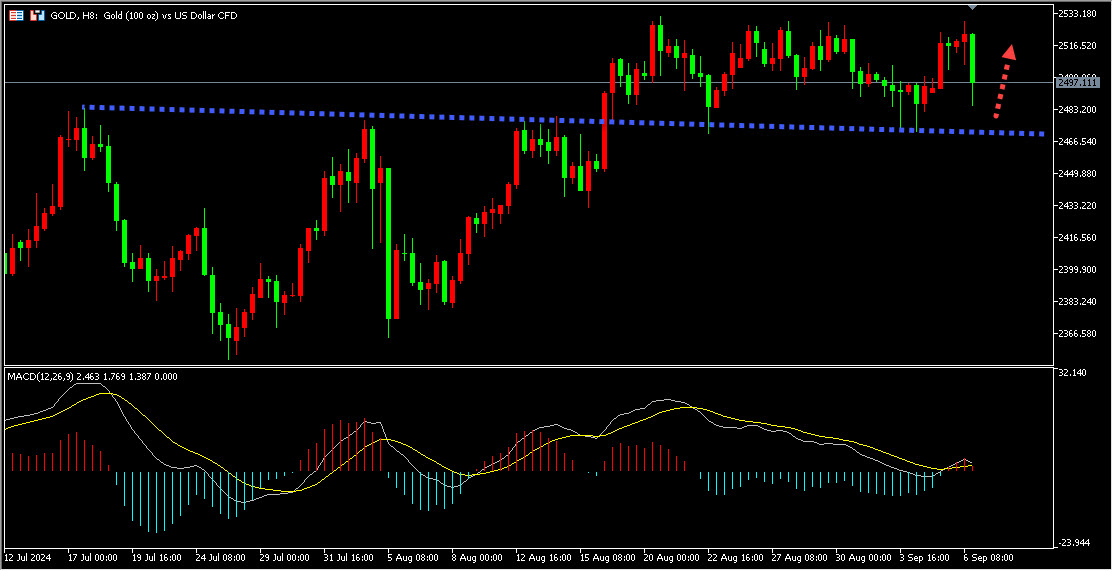Click the grey chart shift triangle marker
The height and width of the screenshot is (571, 1113).
[x=972, y=6]
